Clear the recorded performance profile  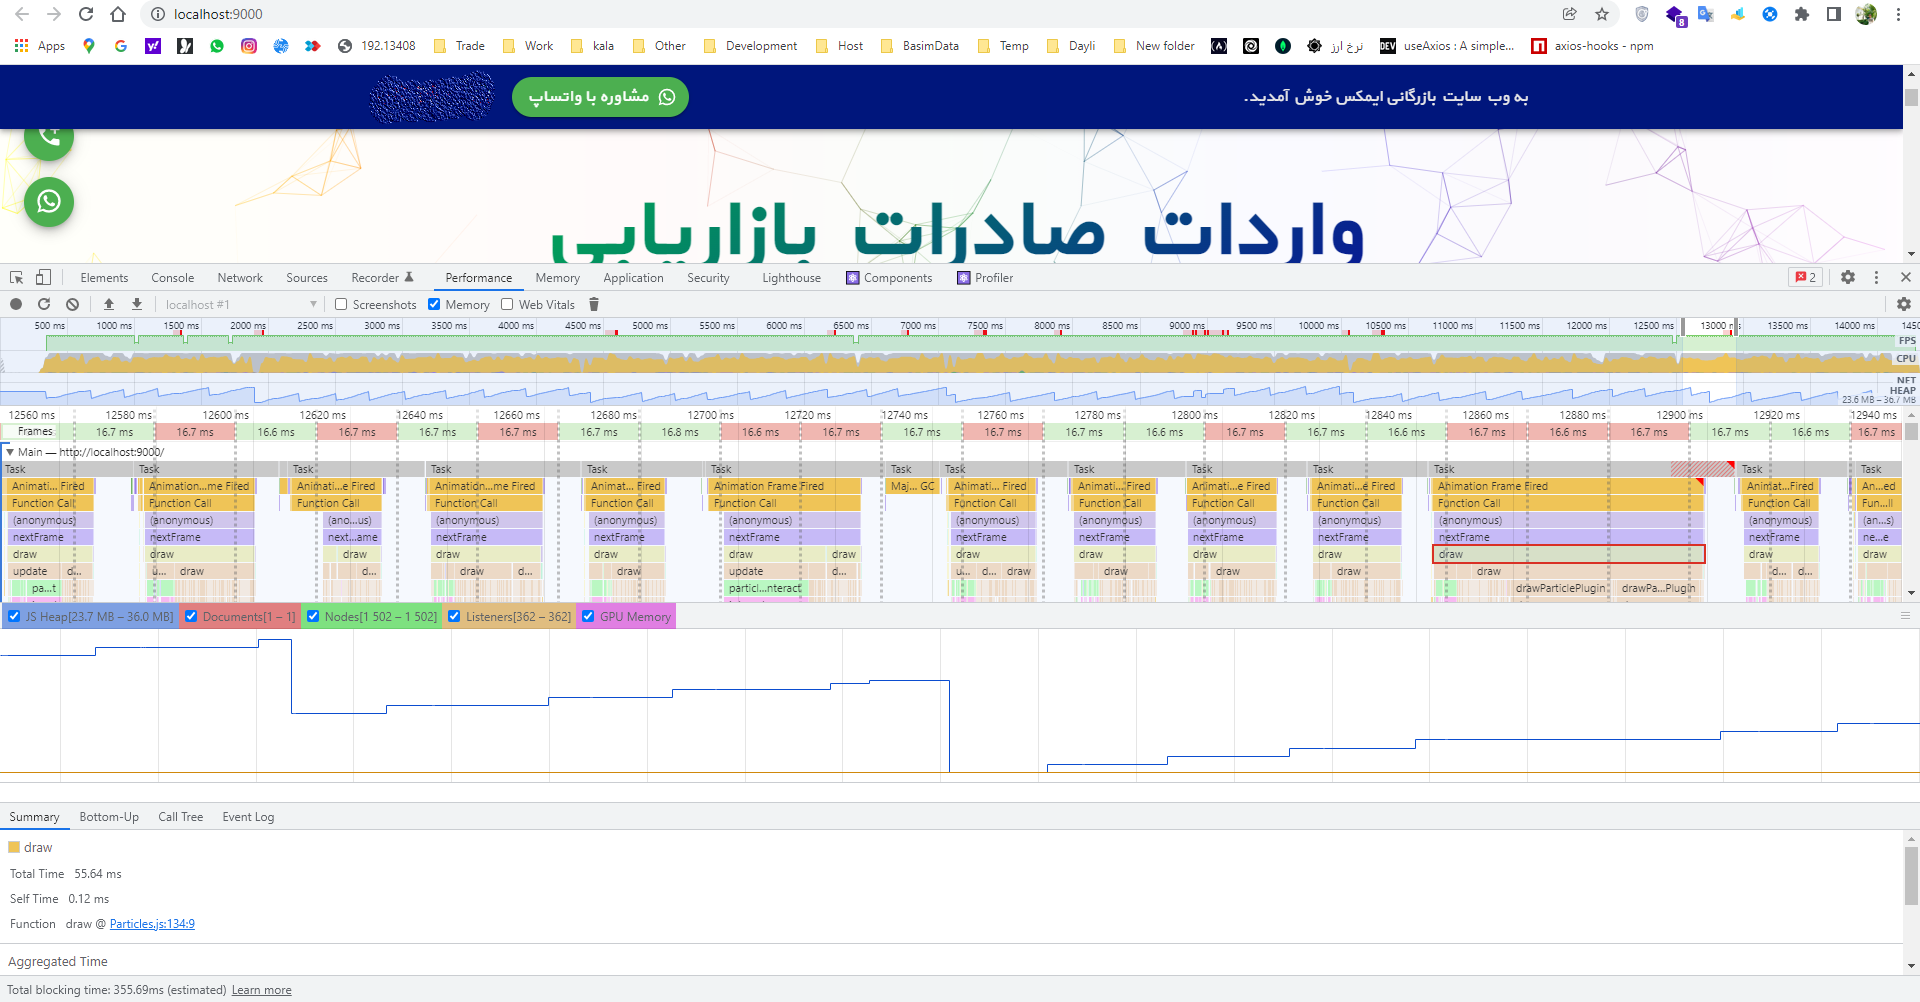71,304
